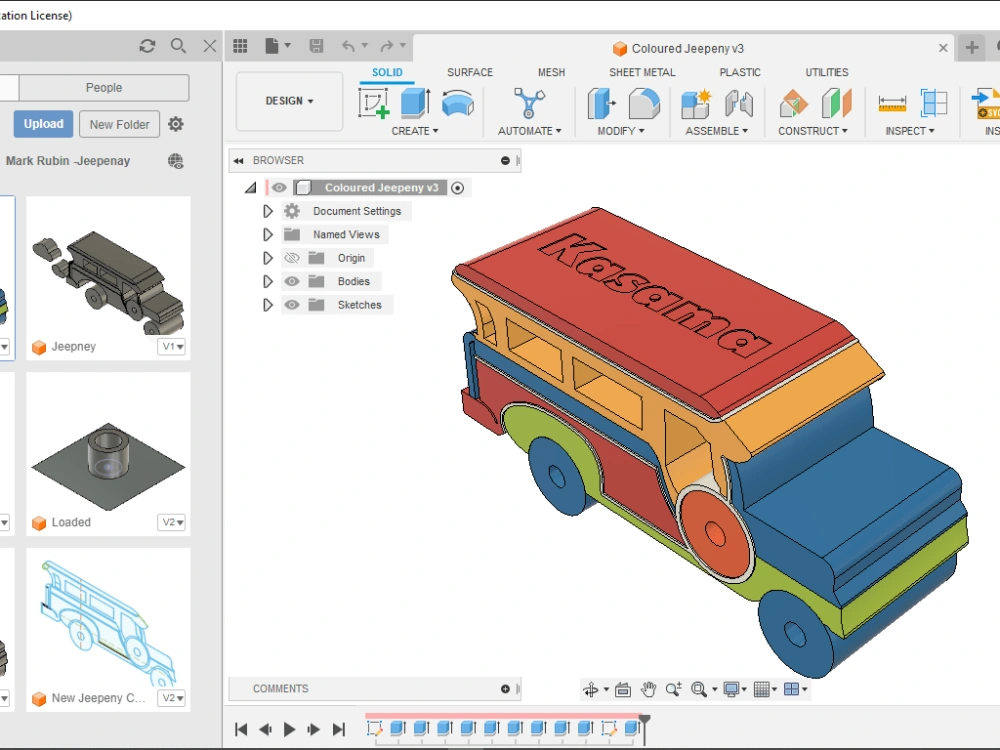Open the Loaded design thumbnail
1000x750 pixels.
tap(108, 454)
